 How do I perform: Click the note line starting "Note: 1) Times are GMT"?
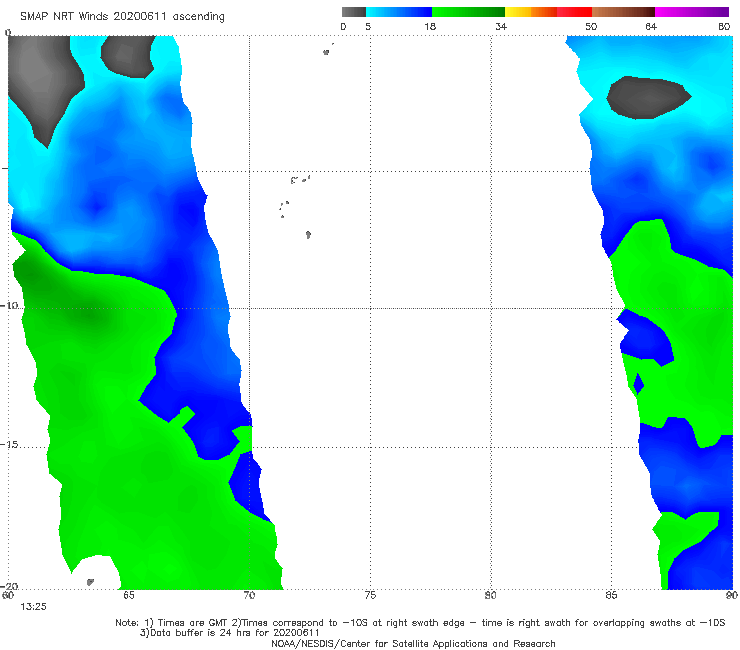click(x=420, y=623)
